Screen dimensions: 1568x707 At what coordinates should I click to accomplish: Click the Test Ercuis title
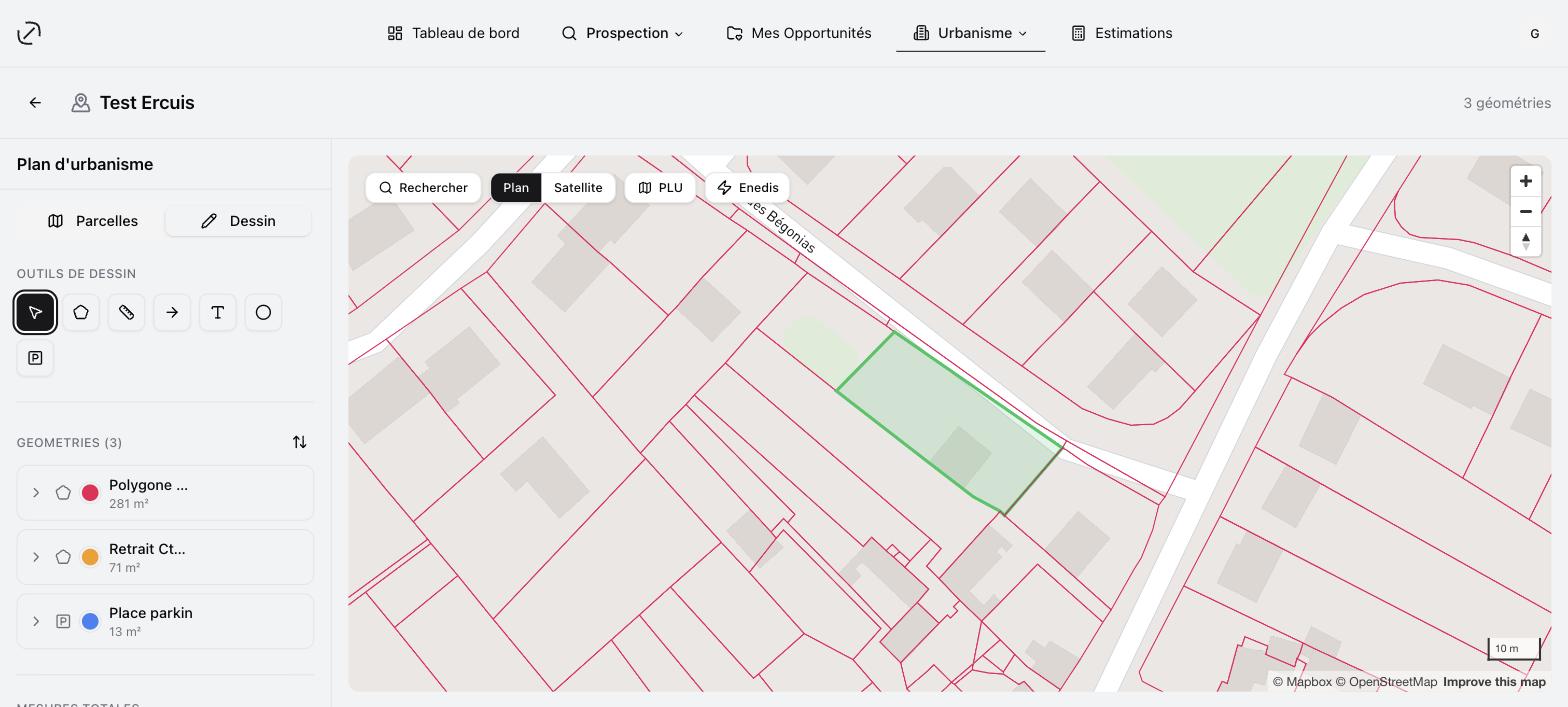[x=147, y=103]
